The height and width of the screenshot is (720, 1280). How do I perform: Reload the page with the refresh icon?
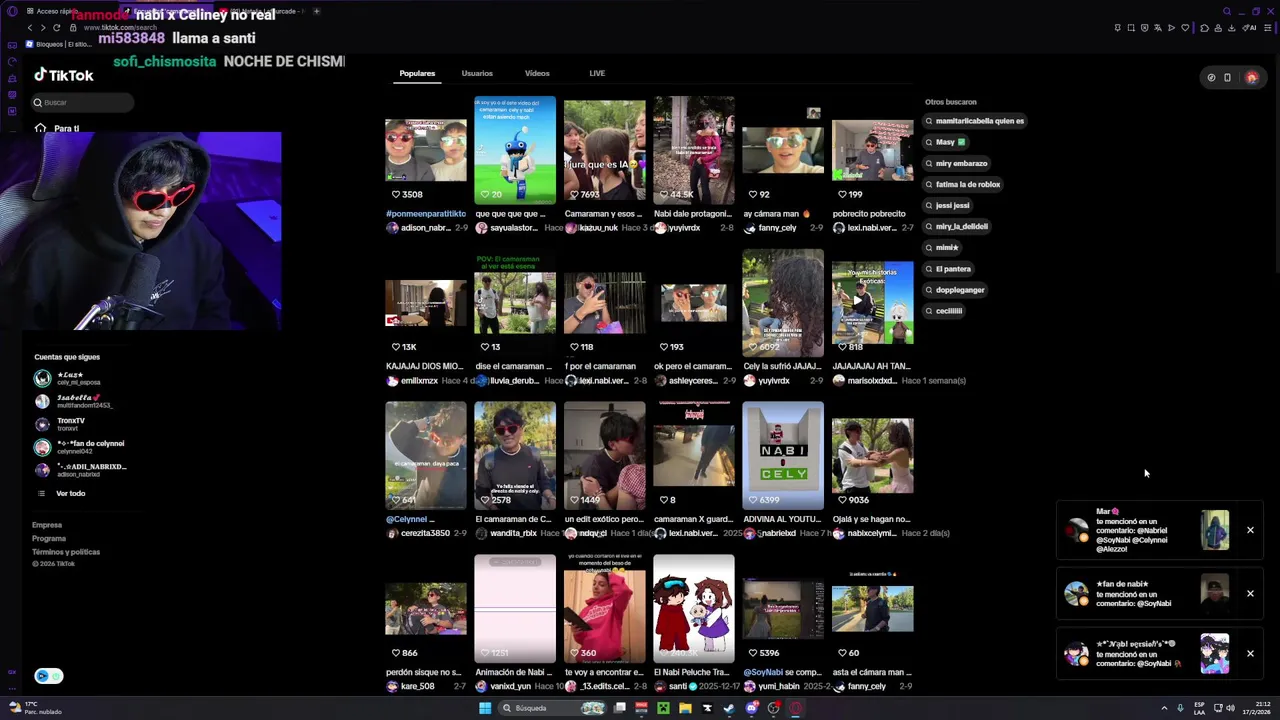click(56, 27)
